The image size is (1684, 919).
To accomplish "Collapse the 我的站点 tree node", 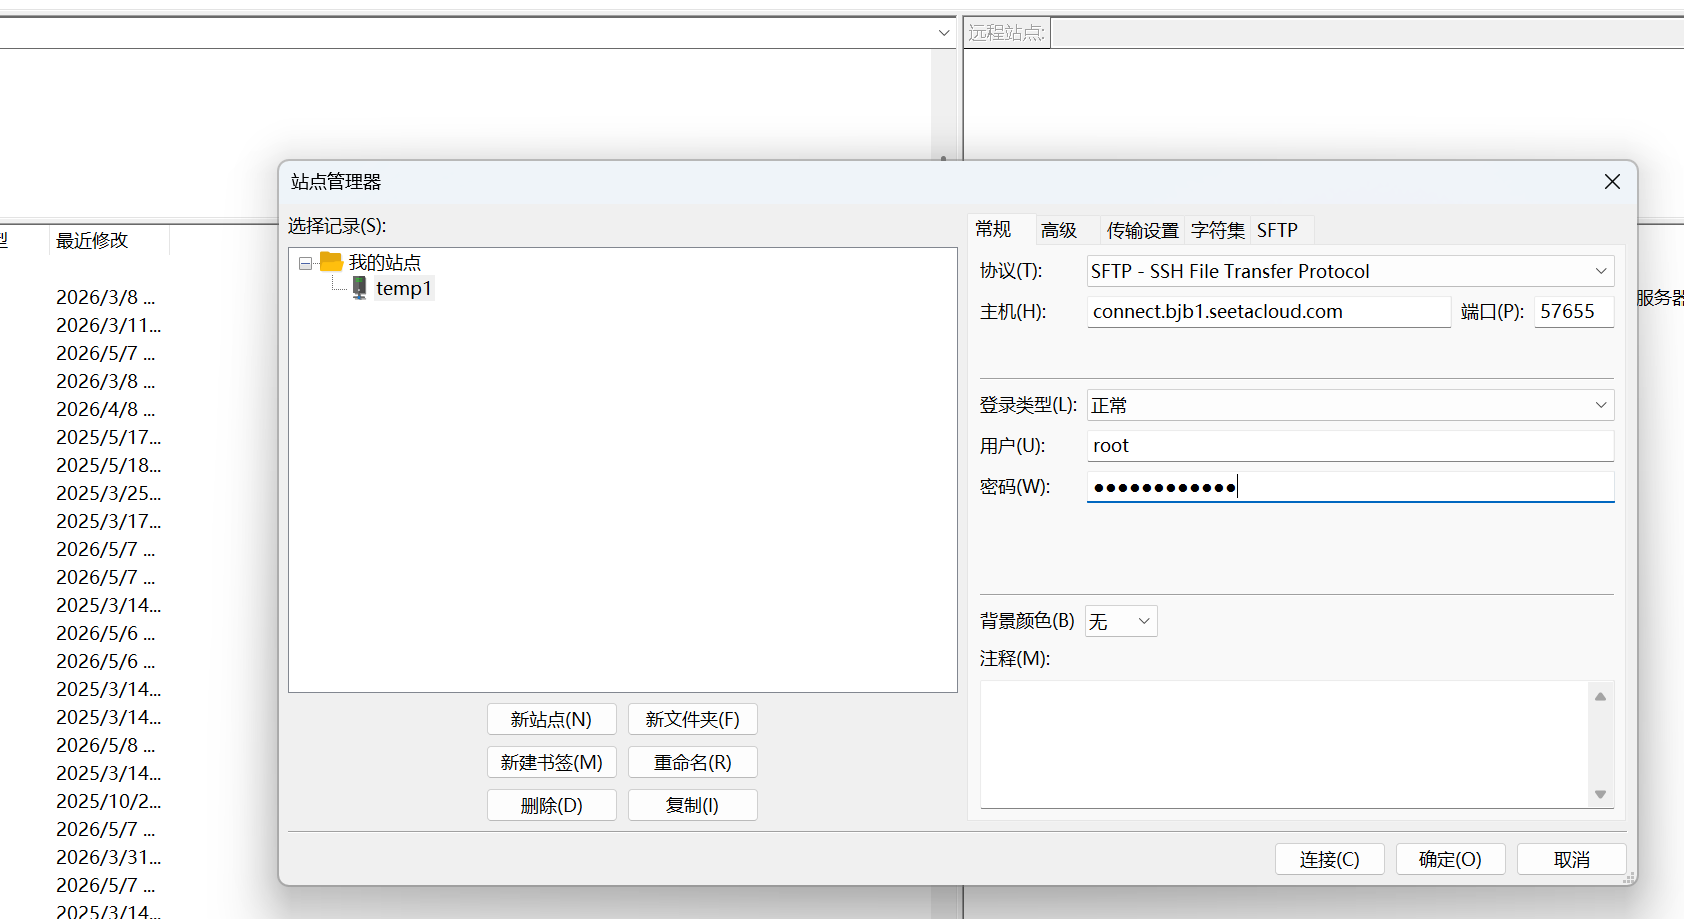I will 305,263.
